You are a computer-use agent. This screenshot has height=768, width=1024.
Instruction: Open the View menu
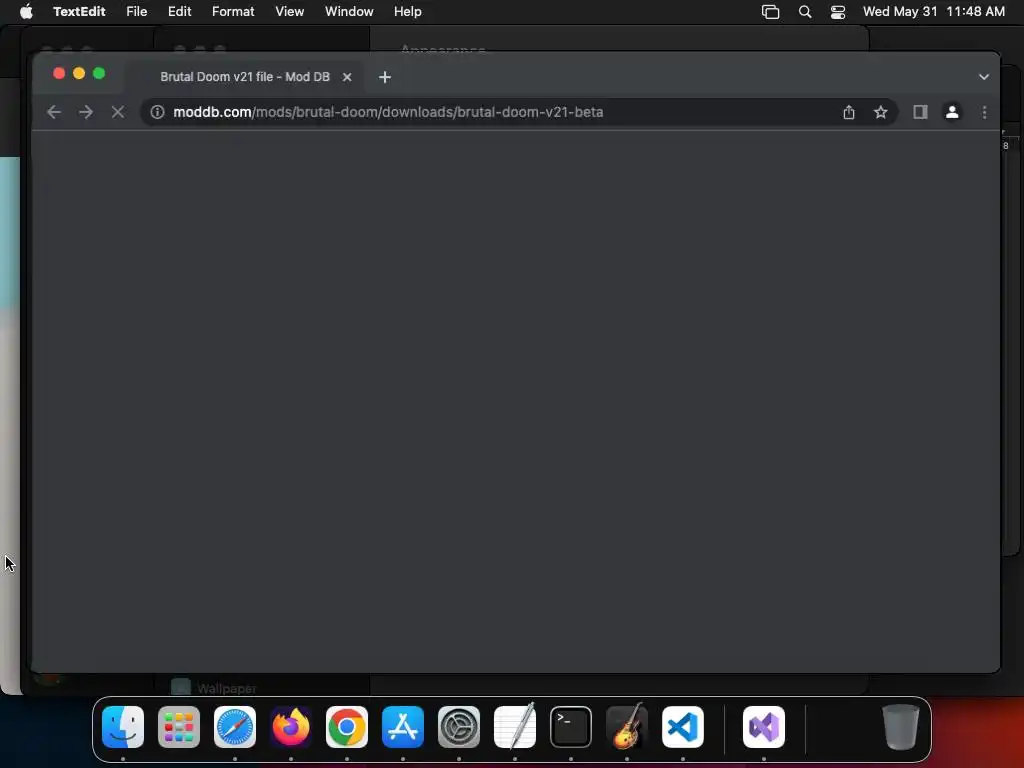coord(289,12)
